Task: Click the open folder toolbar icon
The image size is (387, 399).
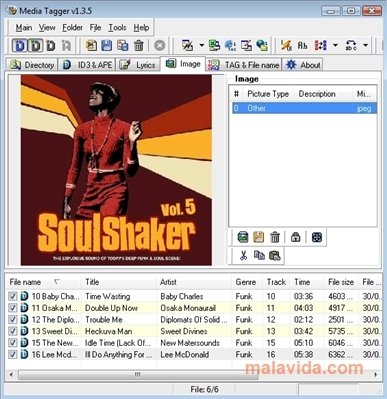Action: [91, 45]
